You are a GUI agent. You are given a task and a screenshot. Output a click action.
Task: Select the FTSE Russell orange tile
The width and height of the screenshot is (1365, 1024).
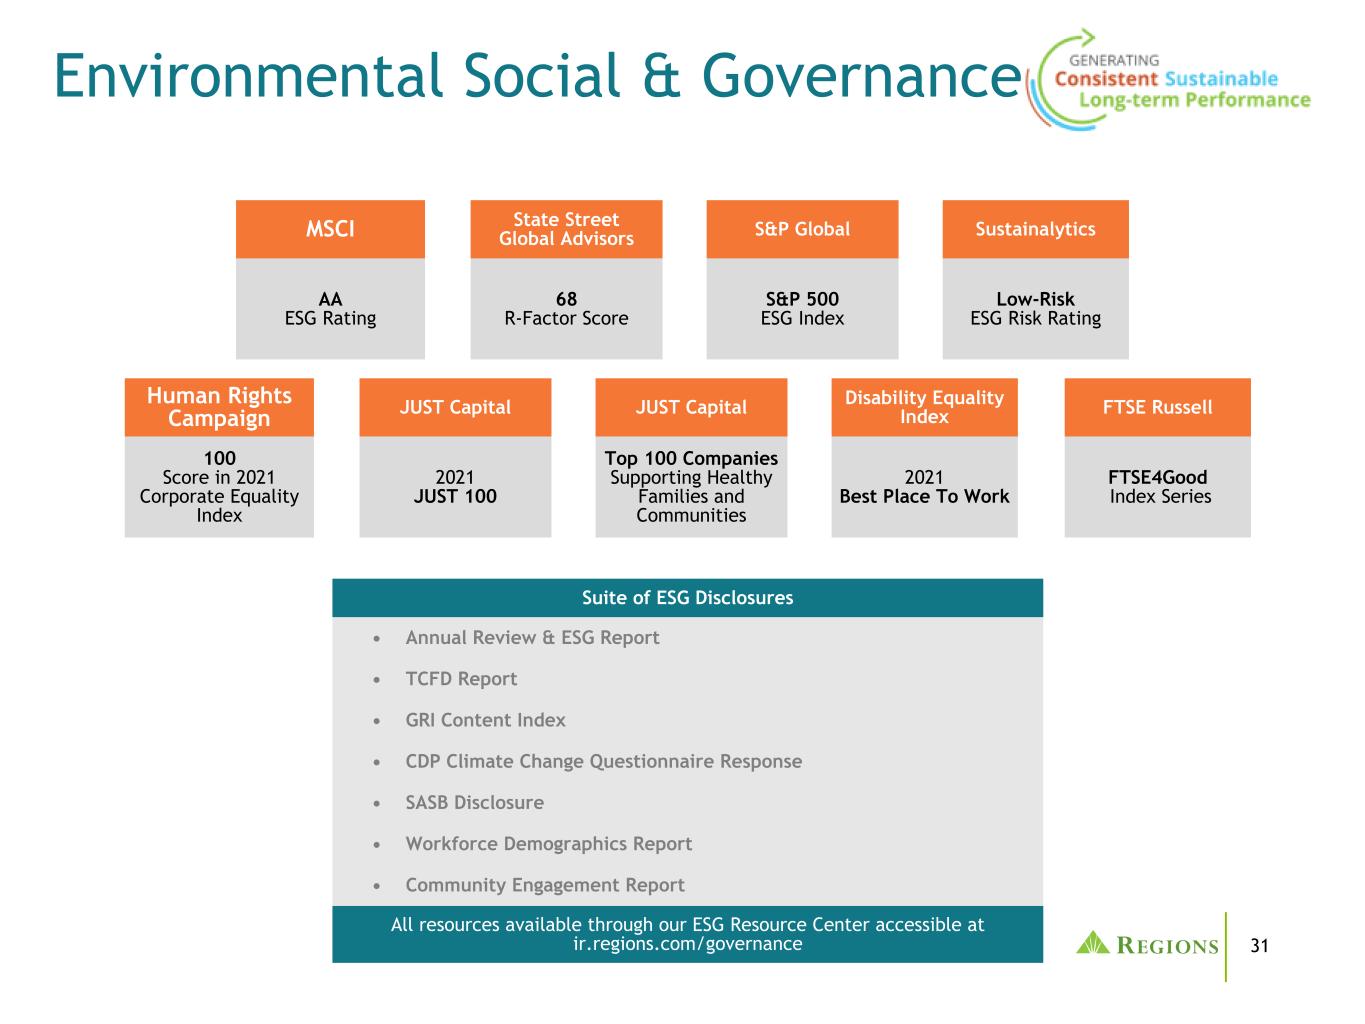[x=1157, y=407]
